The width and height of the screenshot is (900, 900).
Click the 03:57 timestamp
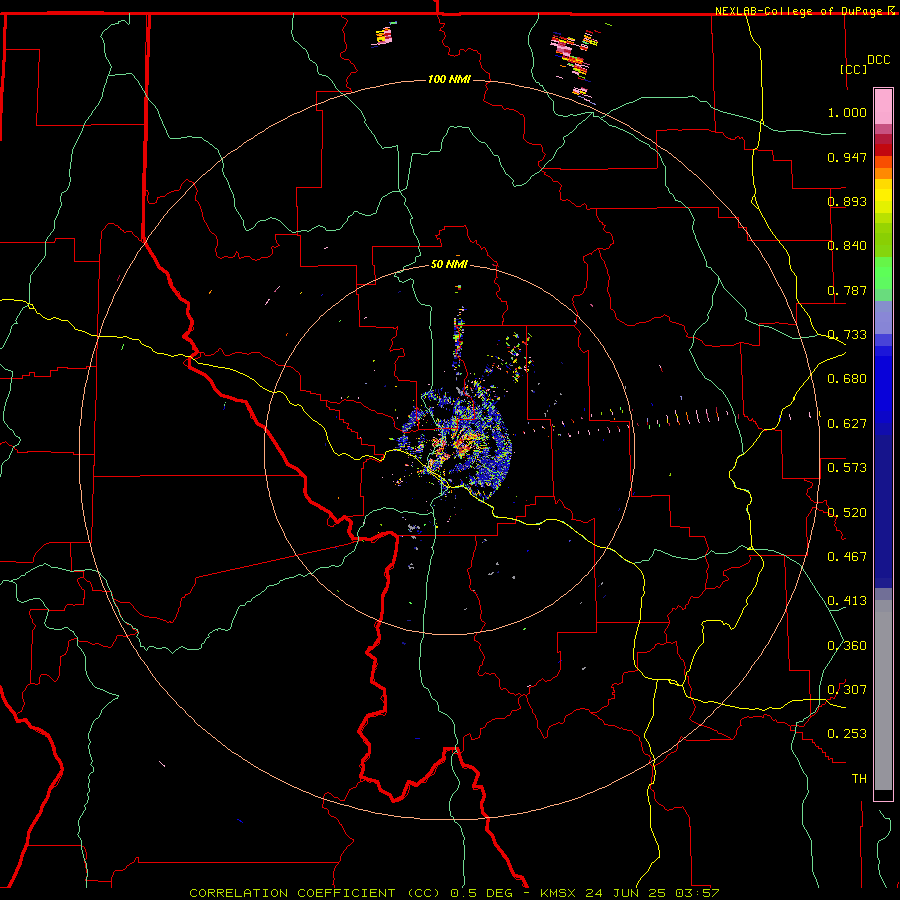click(x=695, y=893)
